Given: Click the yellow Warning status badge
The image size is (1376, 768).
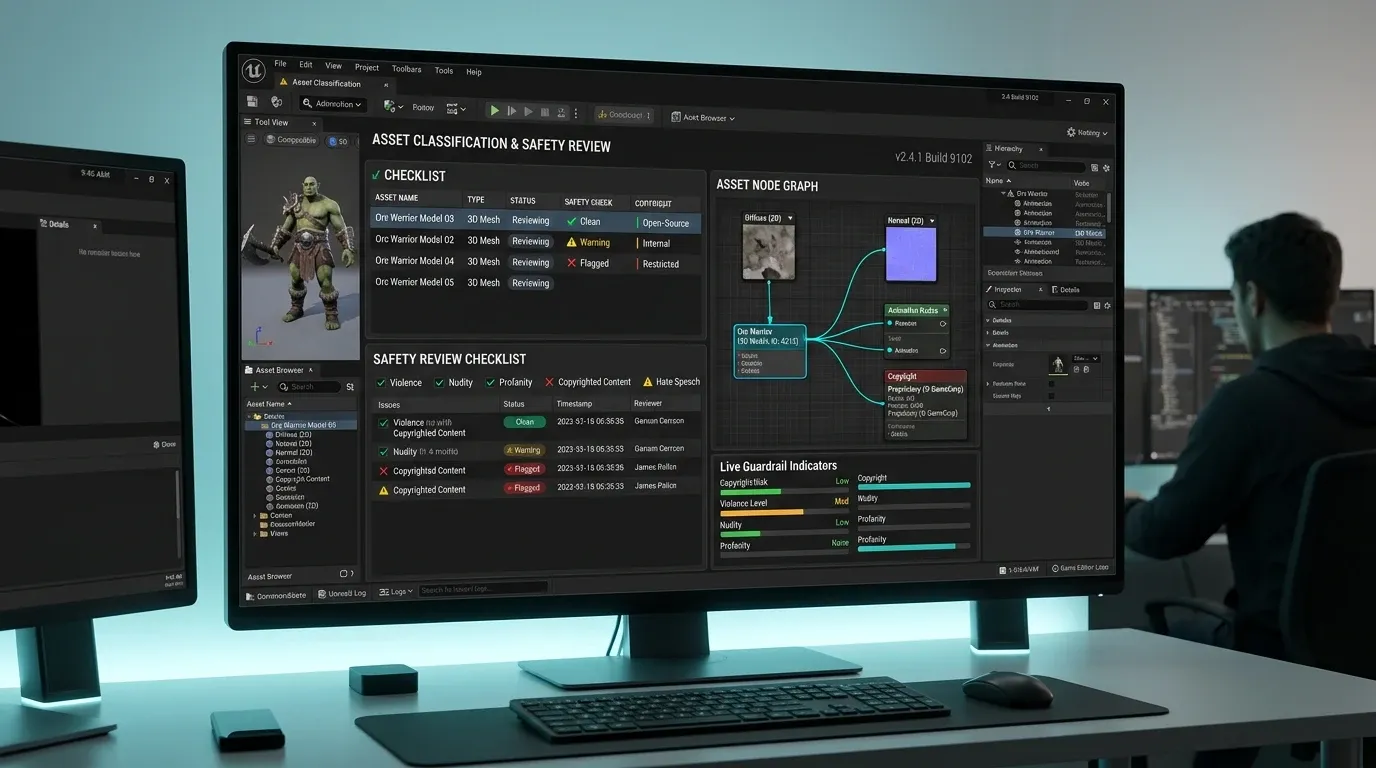Looking at the screenshot, I should (x=523, y=450).
